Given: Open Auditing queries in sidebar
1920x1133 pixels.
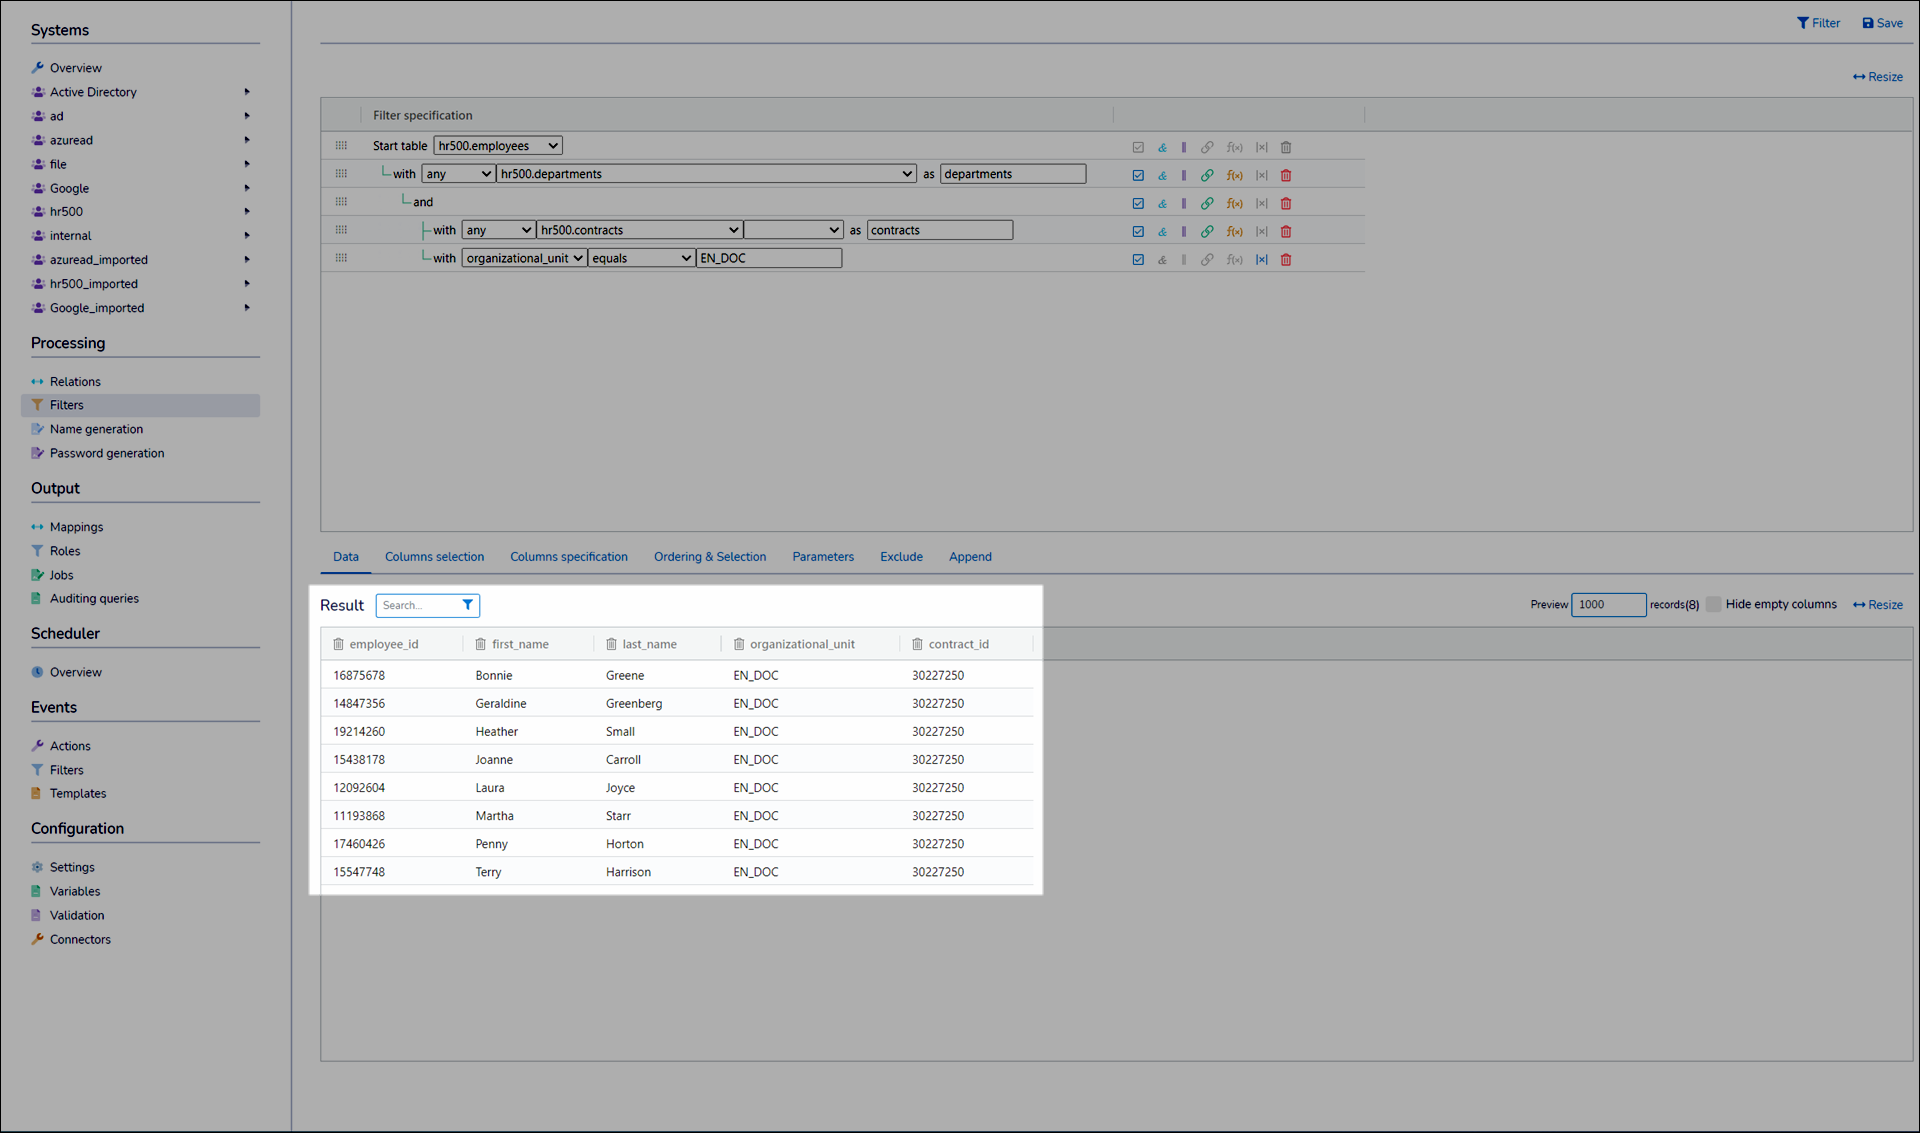Looking at the screenshot, I should (x=94, y=599).
